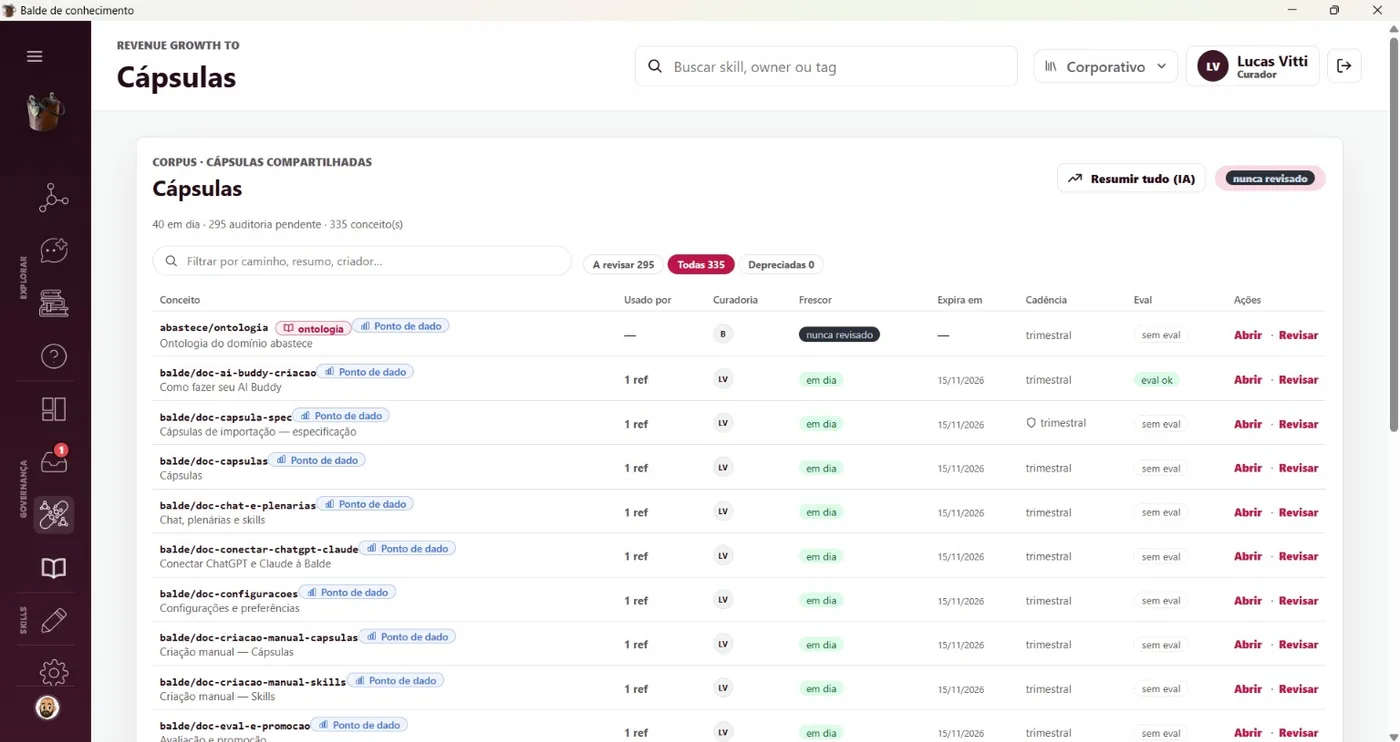Open the pencil Skills icon
1400x742 pixels.
(x=54, y=620)
